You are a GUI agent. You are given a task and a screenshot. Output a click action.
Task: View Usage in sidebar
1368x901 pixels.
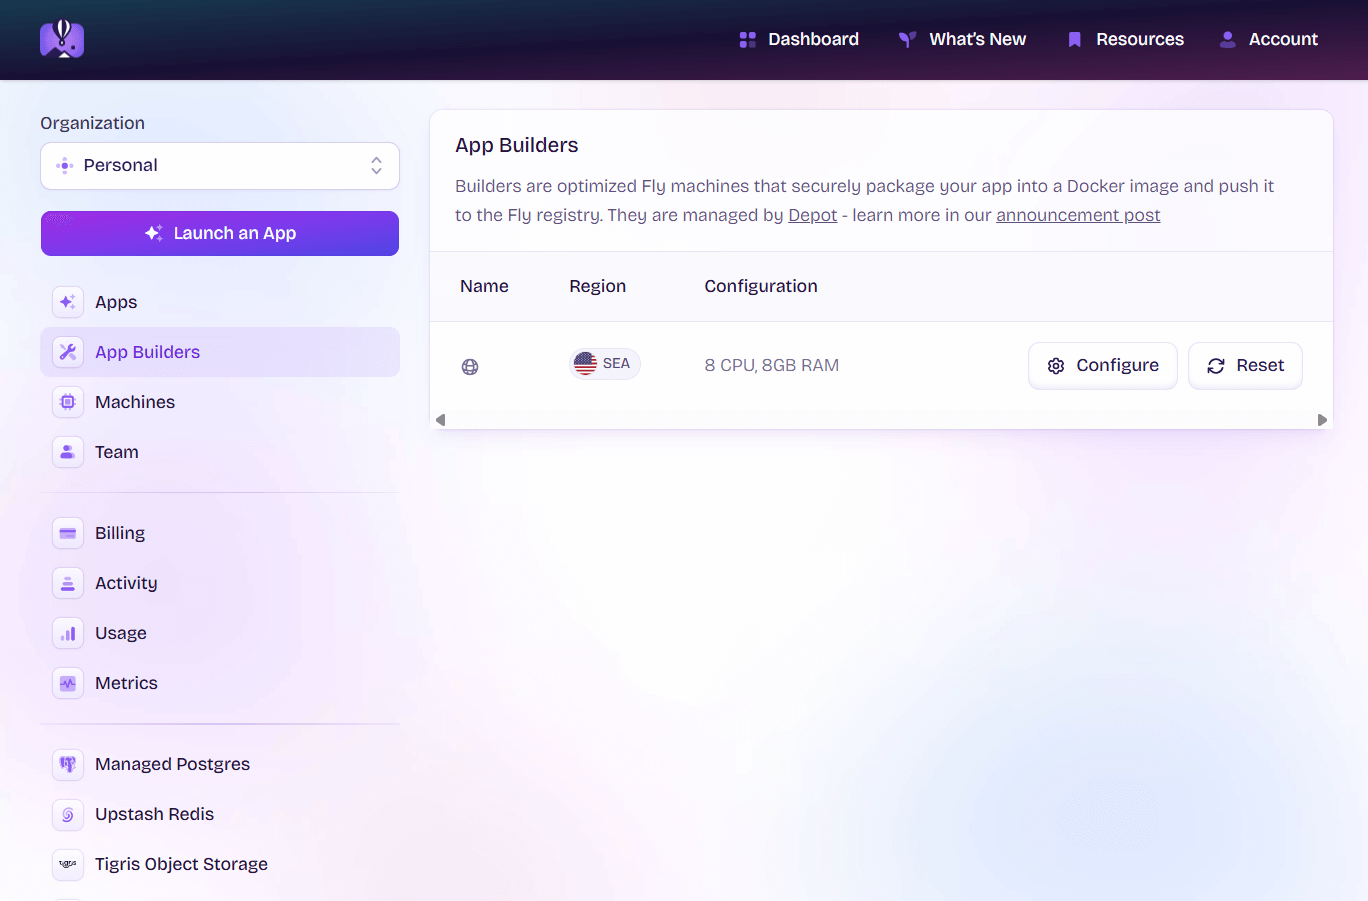click(x=220, y=633)
